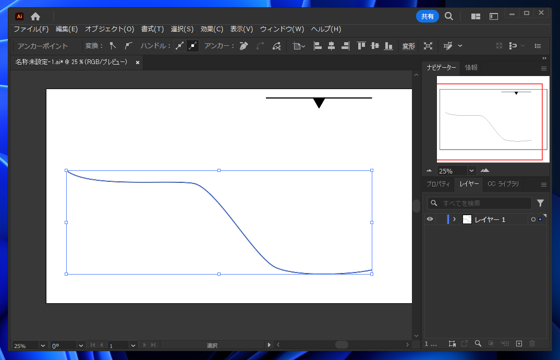This screenshot has height=360, width=560.
Task: Open navigator zoom 25% dropdown arrow
Action: (x=471, y=171)
